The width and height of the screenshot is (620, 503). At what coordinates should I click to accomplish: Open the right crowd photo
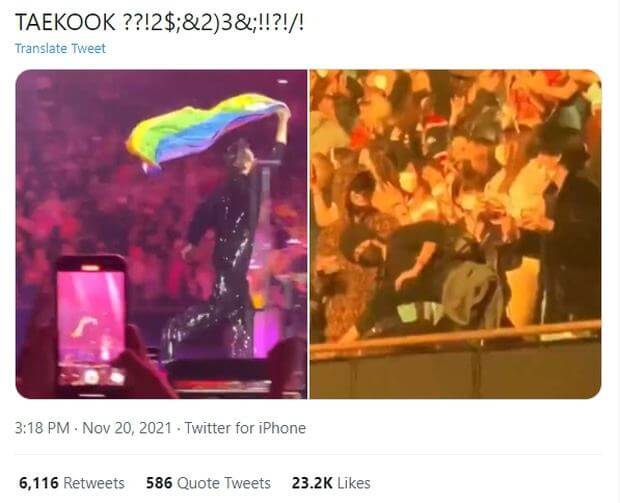[x=456, y=234]
